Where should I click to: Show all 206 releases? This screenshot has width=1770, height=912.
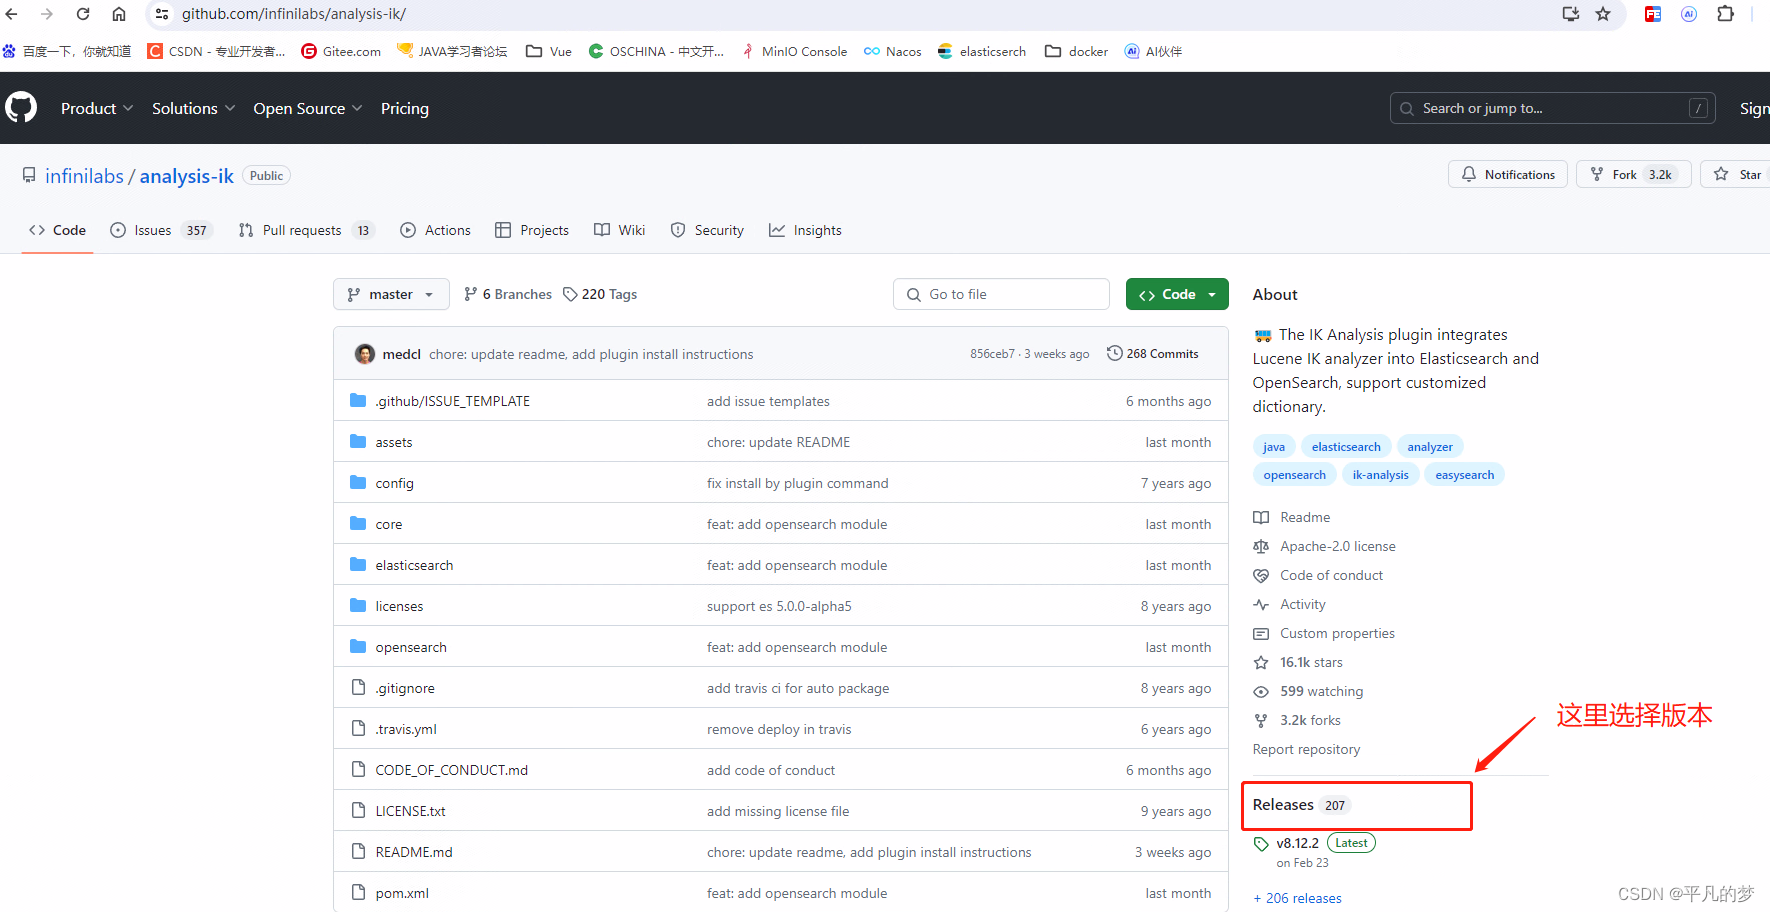1297,898
